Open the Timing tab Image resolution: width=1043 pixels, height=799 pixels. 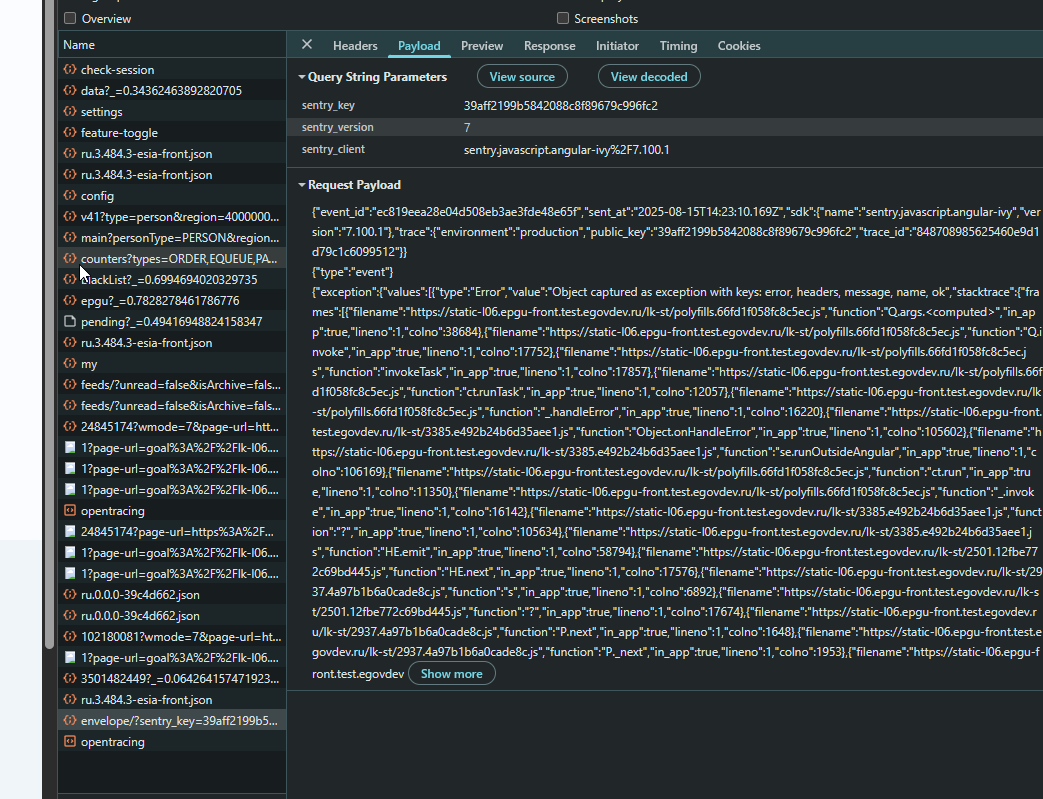tap(678, 45)
